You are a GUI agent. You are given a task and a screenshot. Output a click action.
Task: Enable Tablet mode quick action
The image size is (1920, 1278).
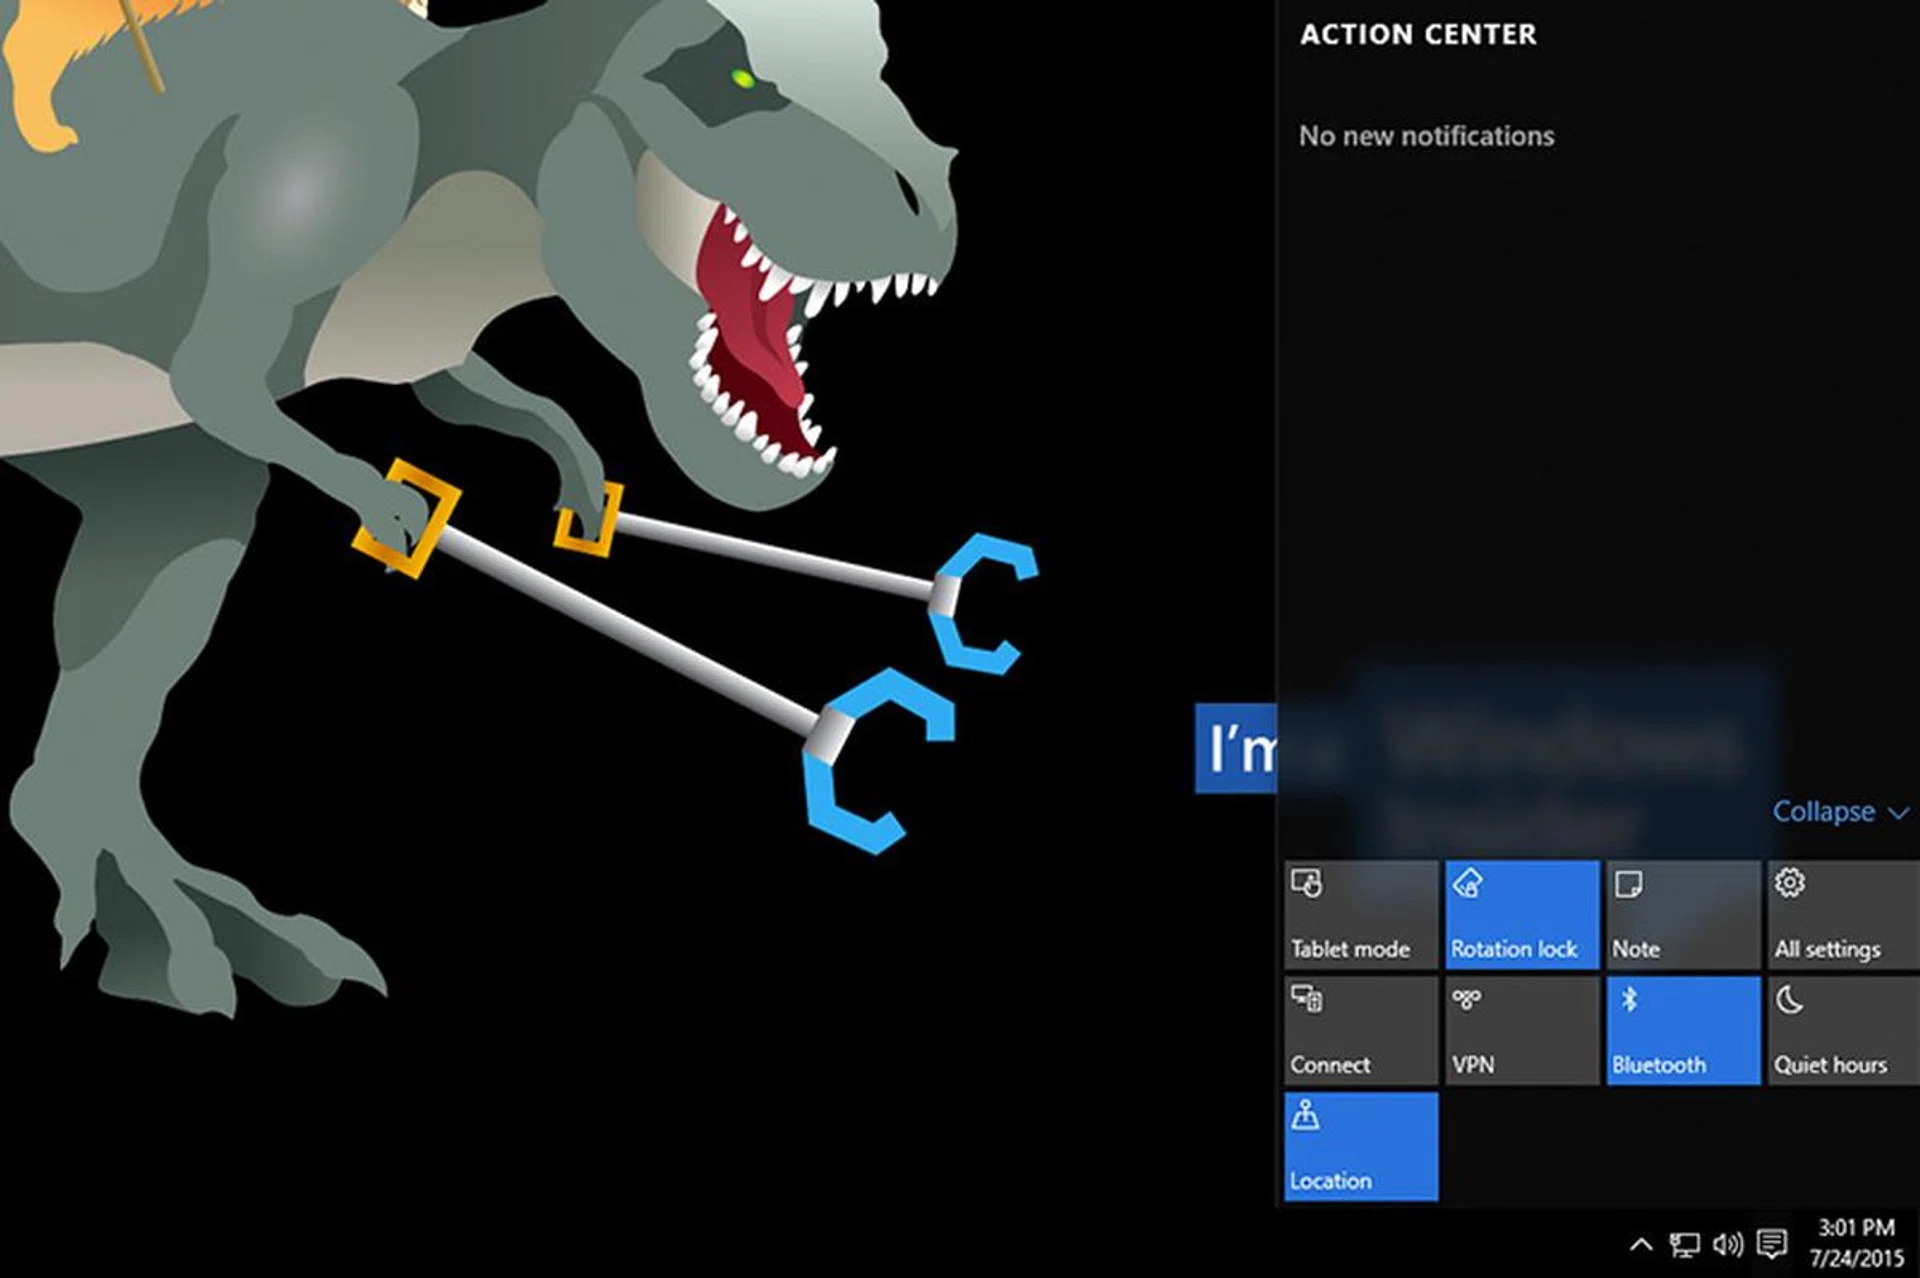coord(1360,914)
